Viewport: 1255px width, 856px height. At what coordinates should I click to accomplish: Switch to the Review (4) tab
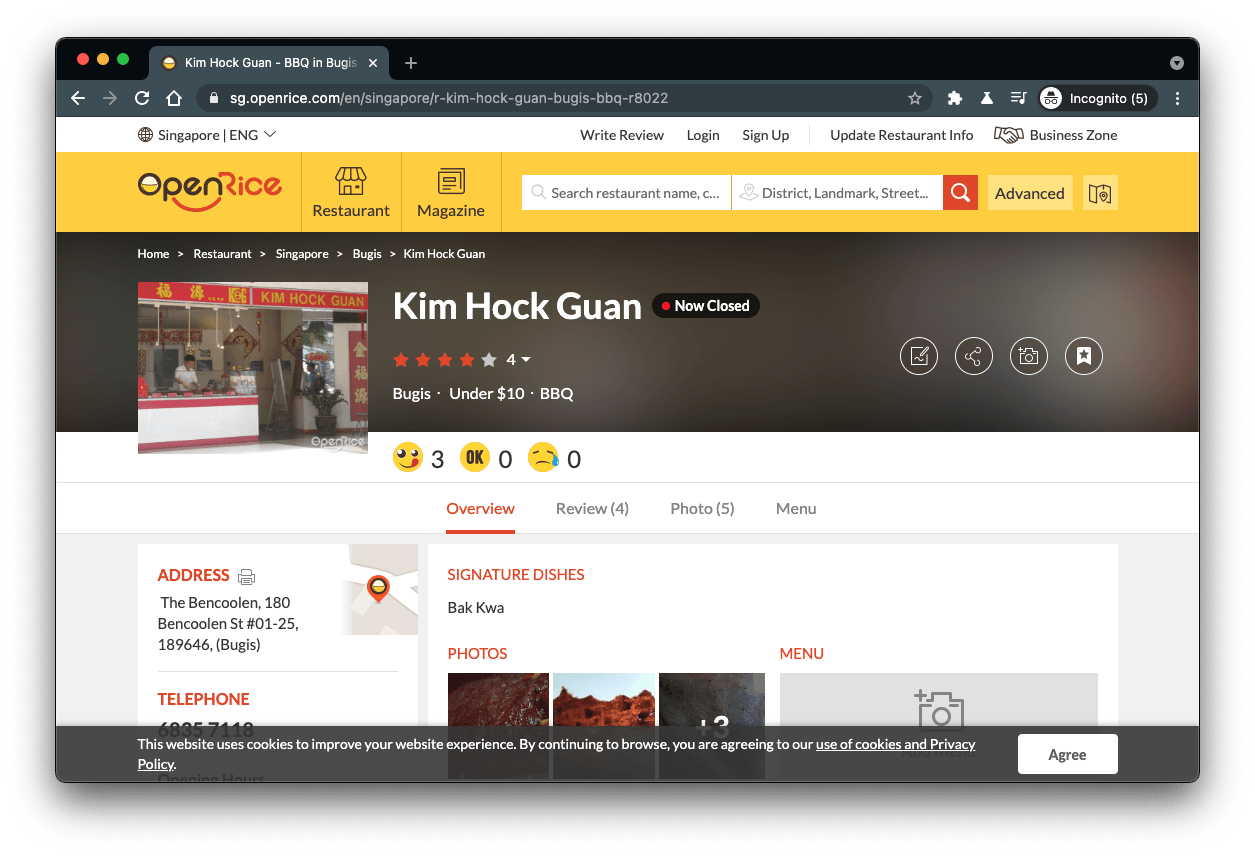click(592, 508)
